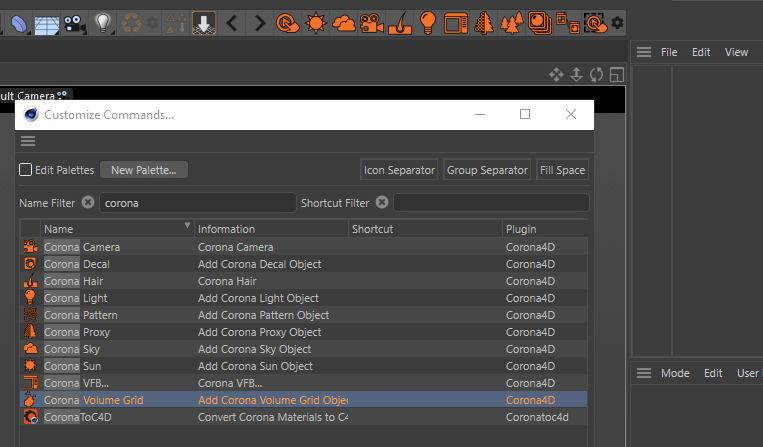Open the Mode menu in Attribute Manager

pyautogui.click(x=675, y=373)
